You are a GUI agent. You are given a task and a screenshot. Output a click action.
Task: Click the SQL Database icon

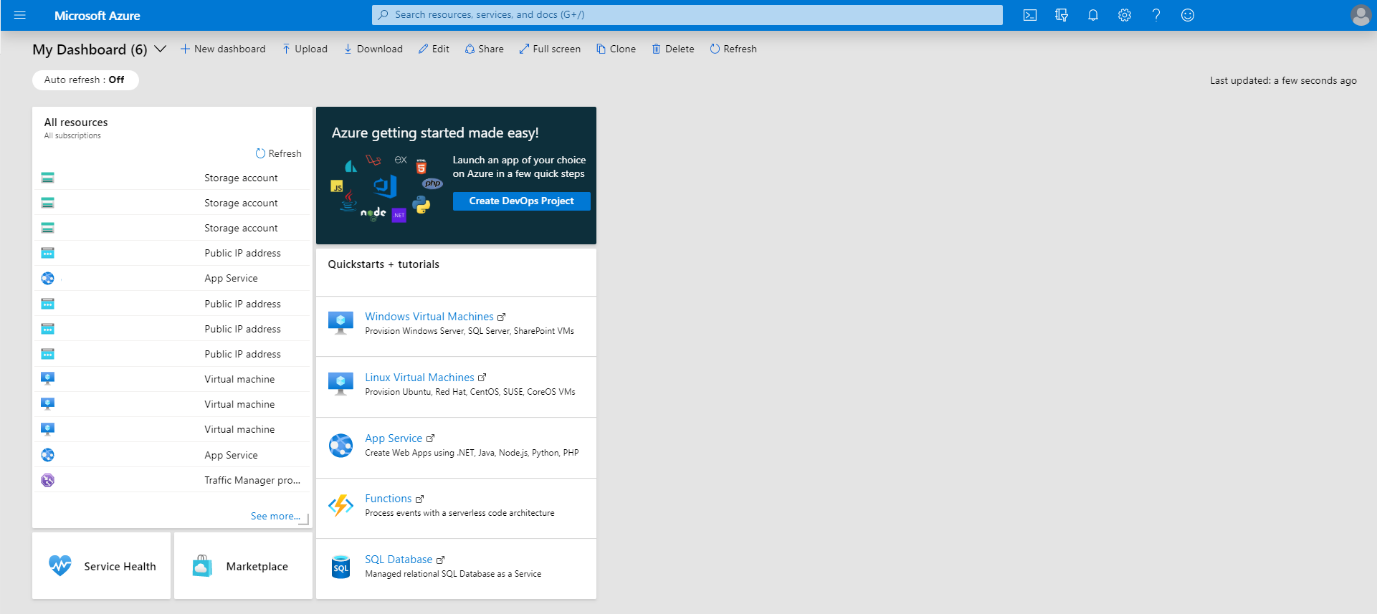(x=341, y=566)
